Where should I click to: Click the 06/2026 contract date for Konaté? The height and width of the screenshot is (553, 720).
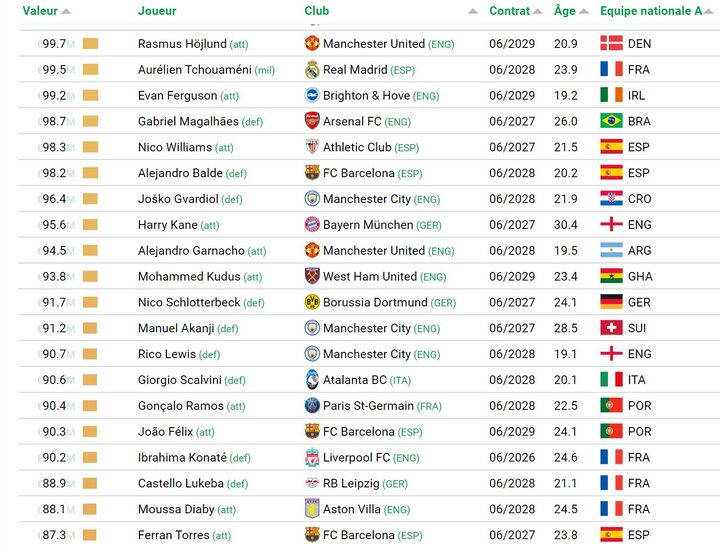point(510,457)
